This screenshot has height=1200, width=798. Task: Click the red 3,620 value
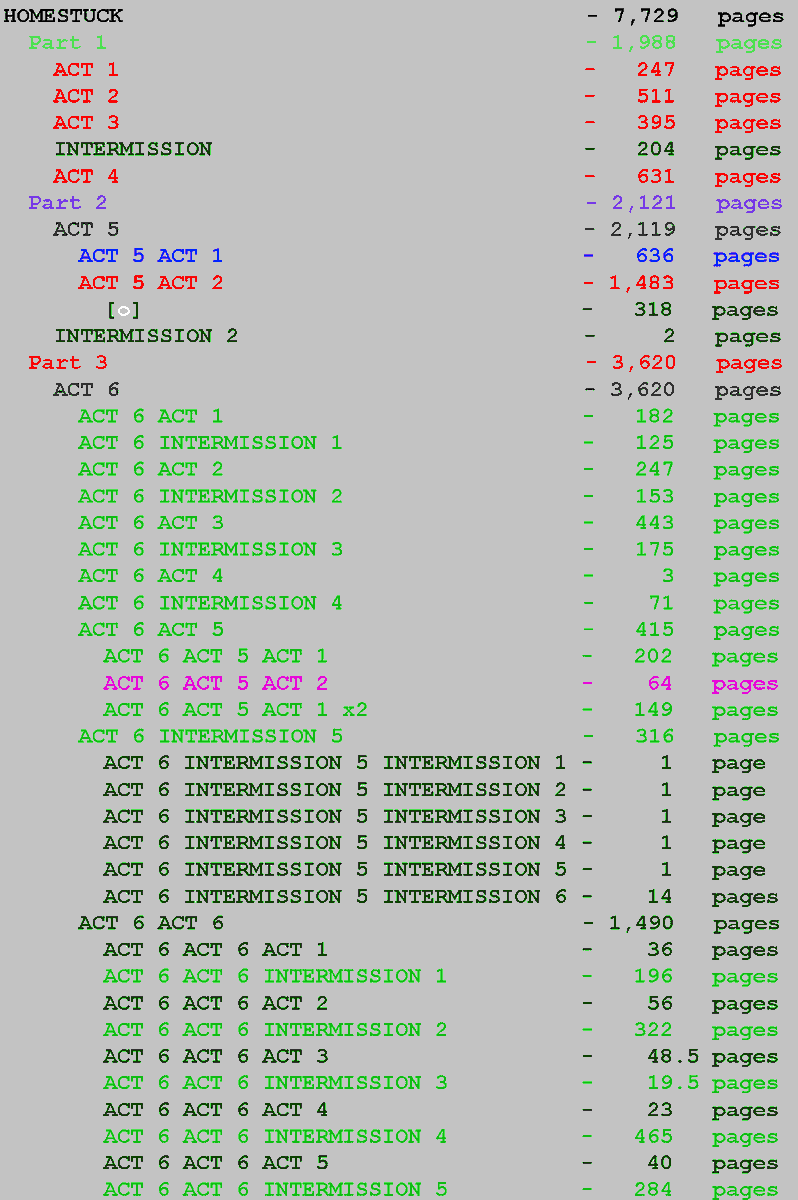(x=644, y=363)
